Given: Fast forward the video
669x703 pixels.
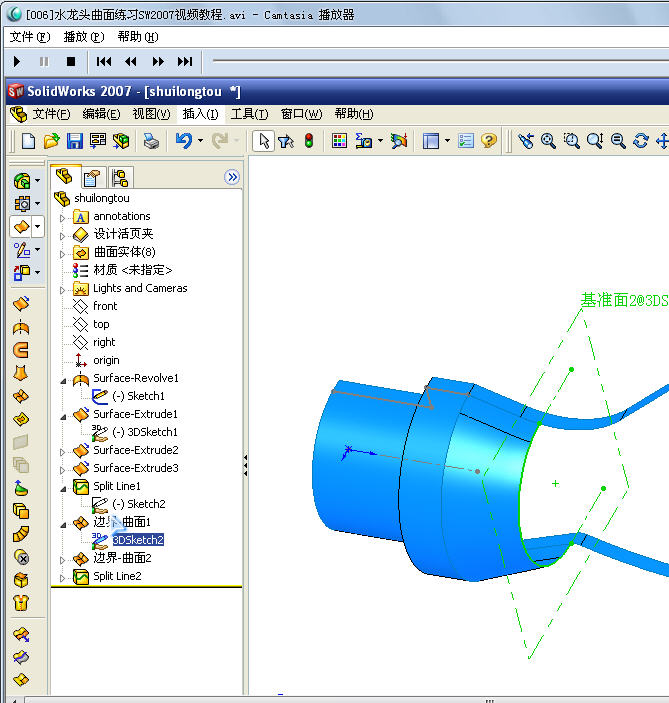Looking at the screenshot, I should pyautogui.click(x=158, y=61).
